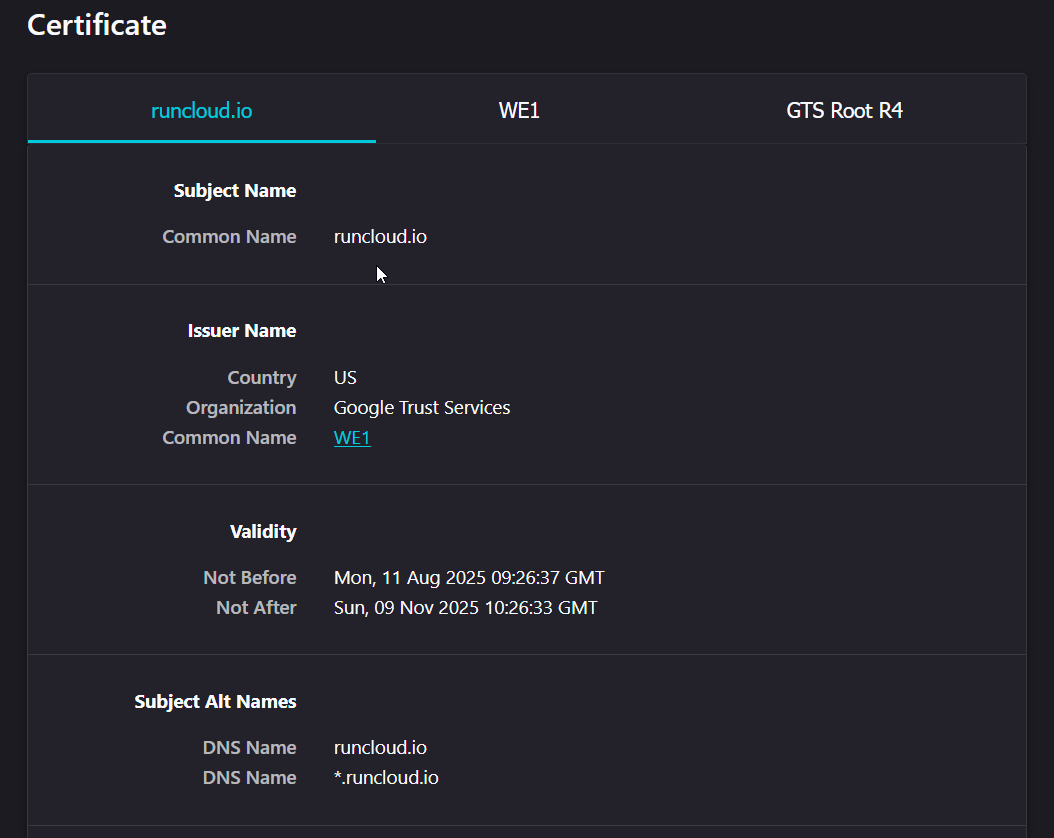Click the Not Before date value
The width and height of the screenshot is (1054, 838).
click(x=469, y=578)
